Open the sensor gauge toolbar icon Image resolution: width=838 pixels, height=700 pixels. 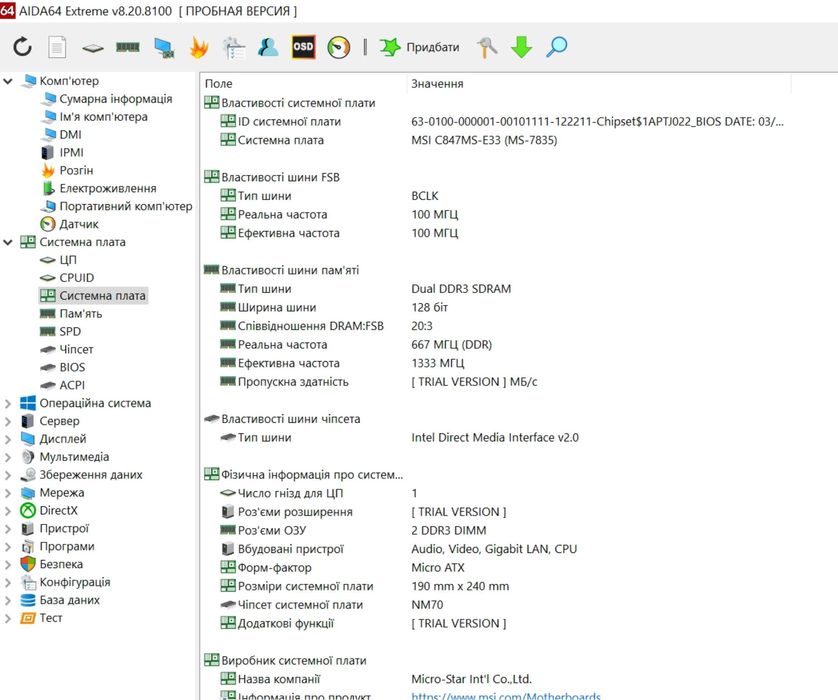click(338, 47)
